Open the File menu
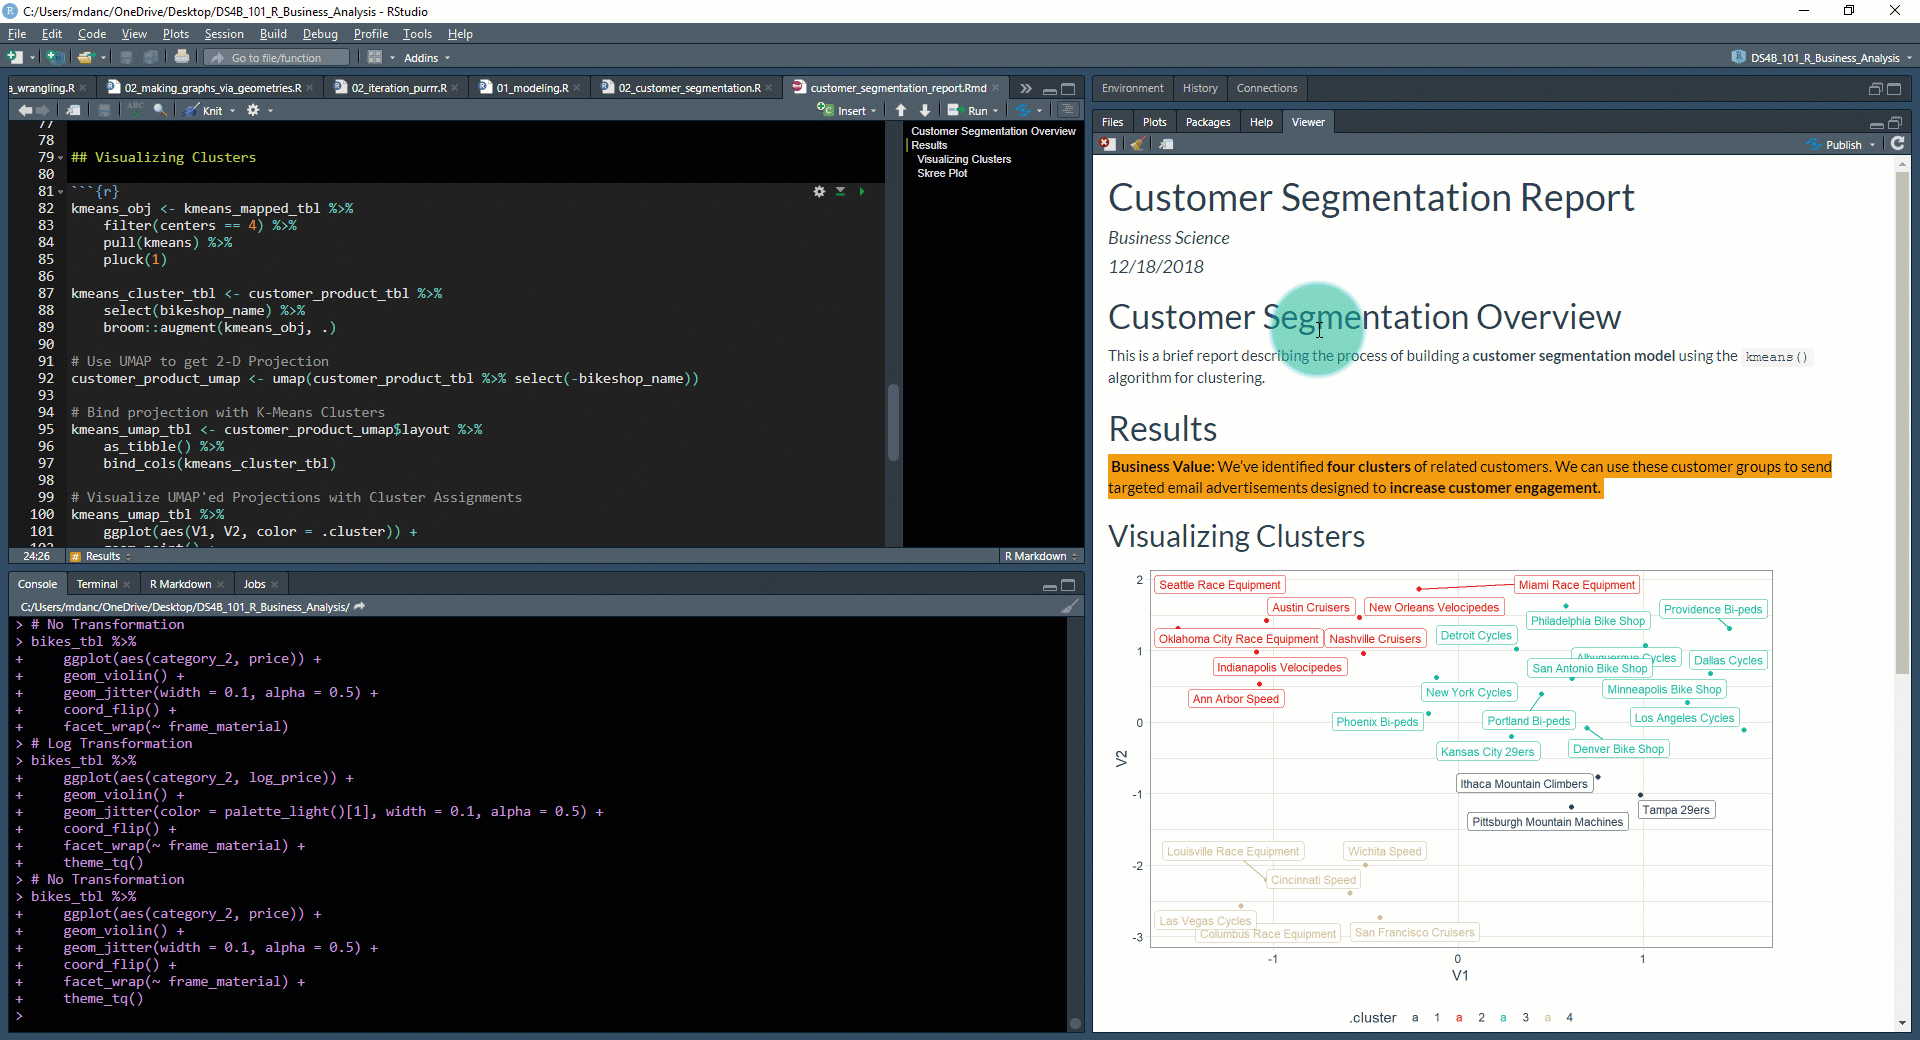1920x1040 pixels. [17, 34]
